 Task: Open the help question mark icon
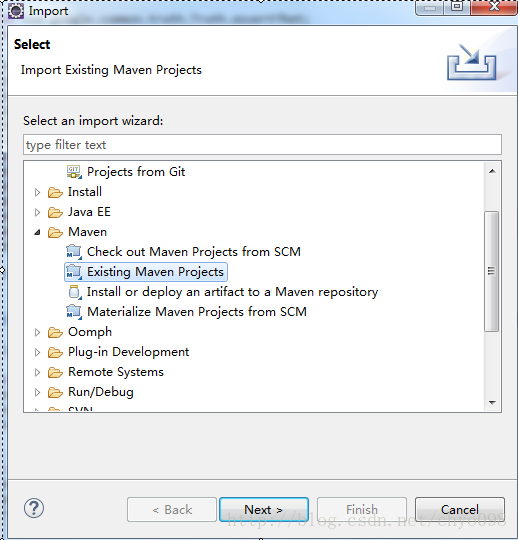pos(34,508)
